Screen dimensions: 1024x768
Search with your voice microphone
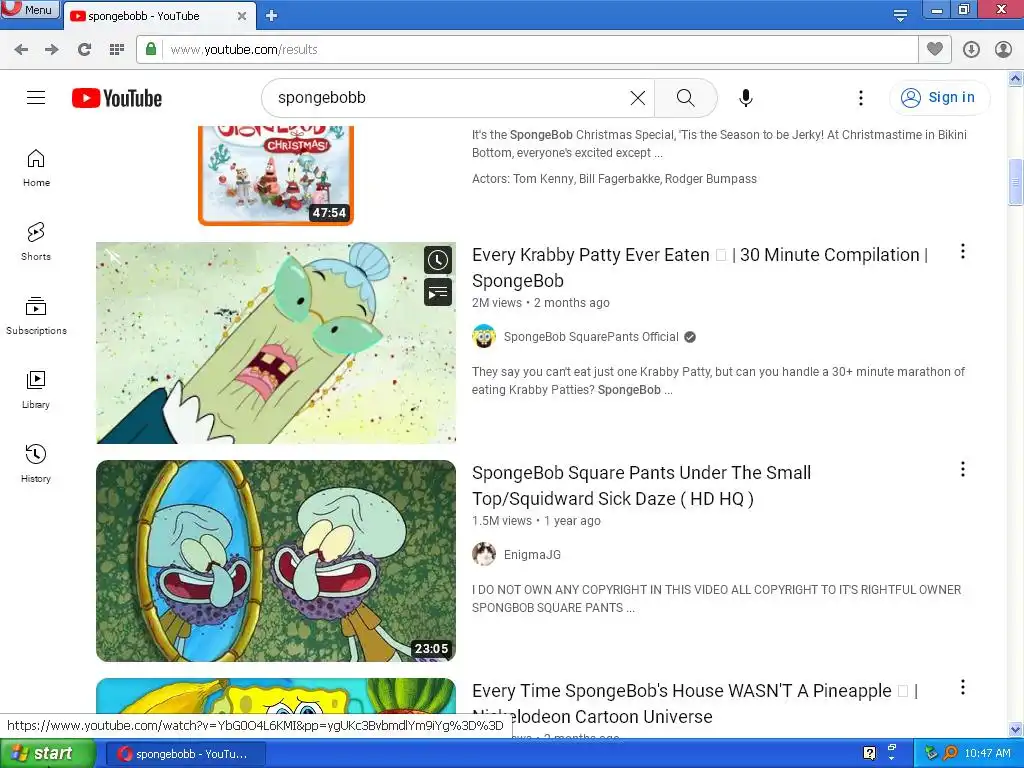pos(746,98)
